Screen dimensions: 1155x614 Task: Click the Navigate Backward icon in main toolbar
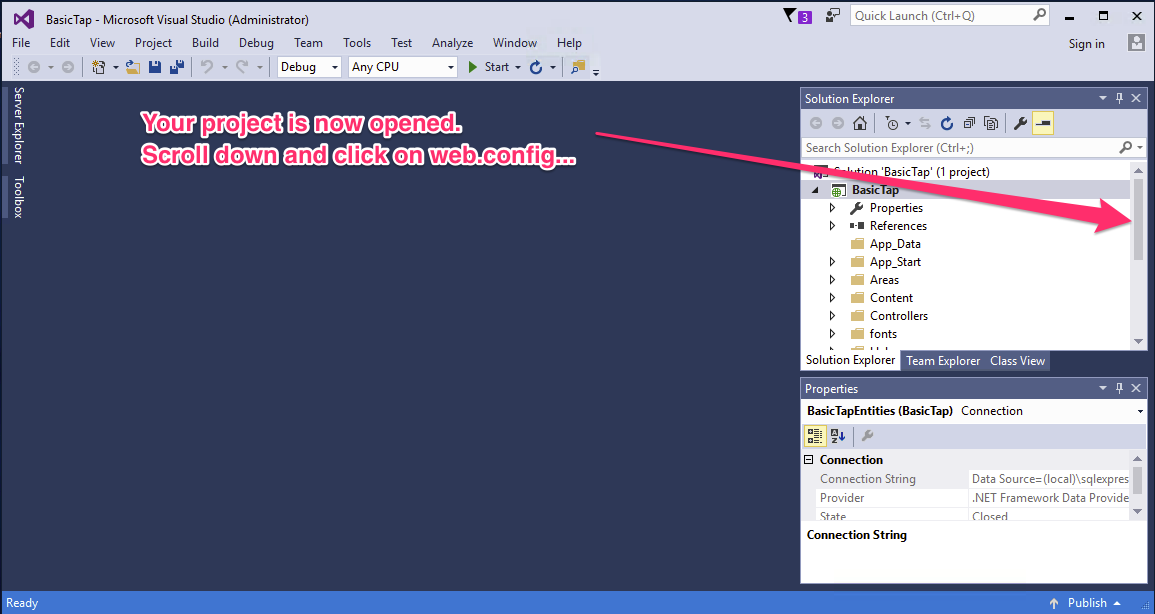(x=34, y=67)
